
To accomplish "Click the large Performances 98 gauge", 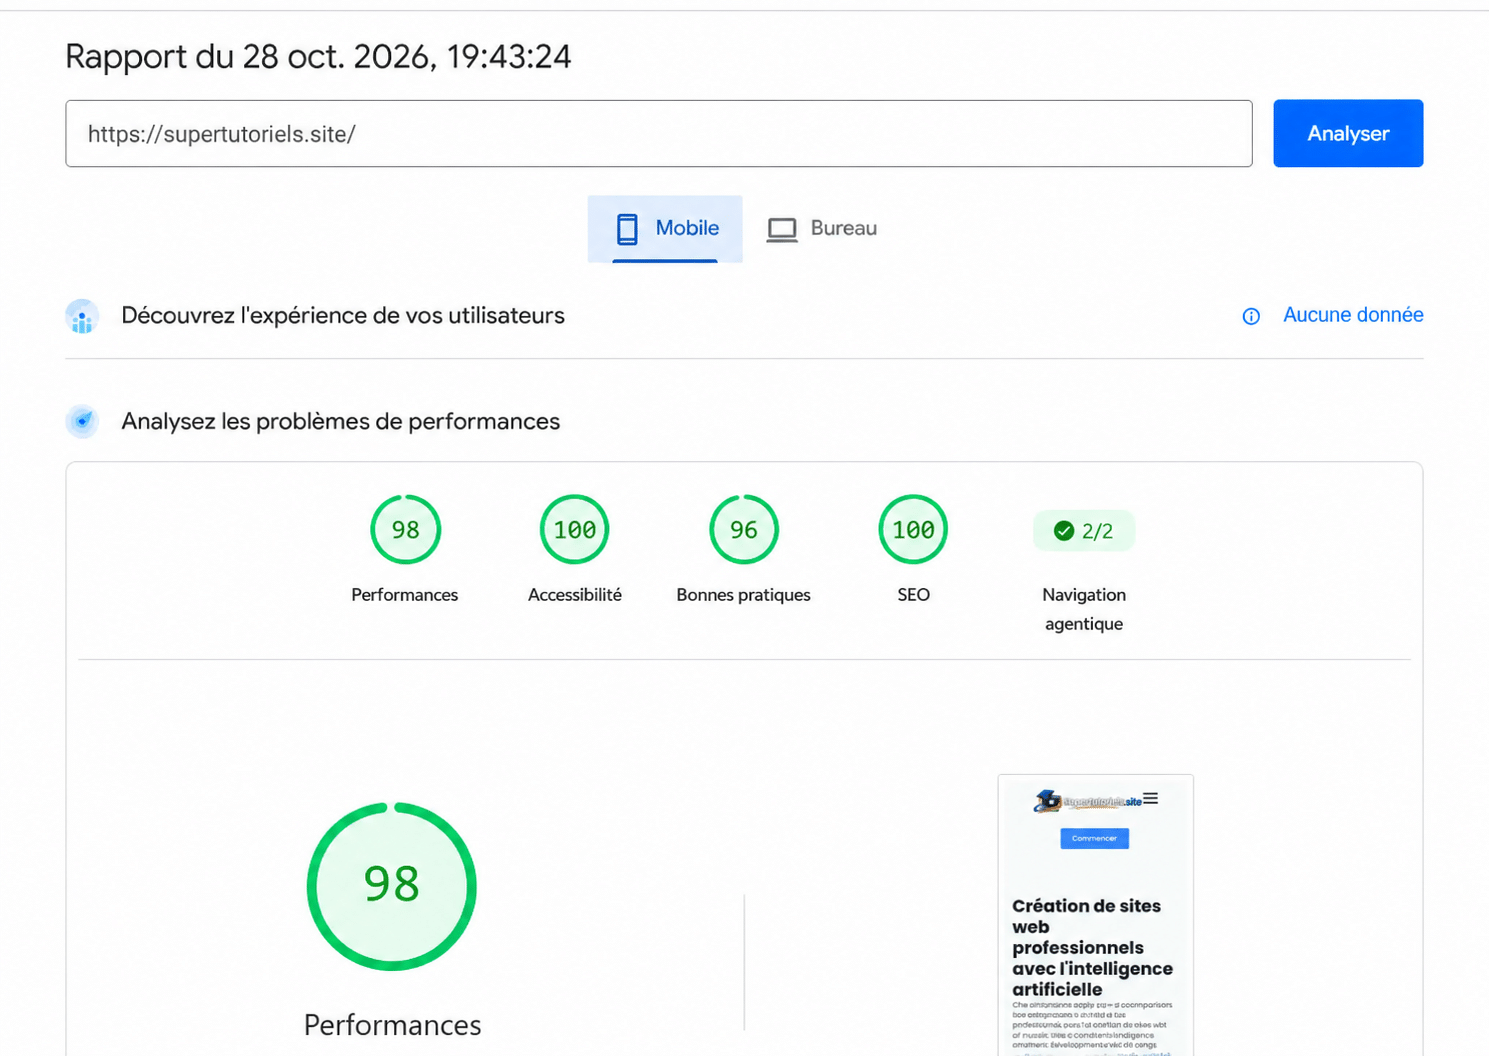I will [x=392, y=886].
